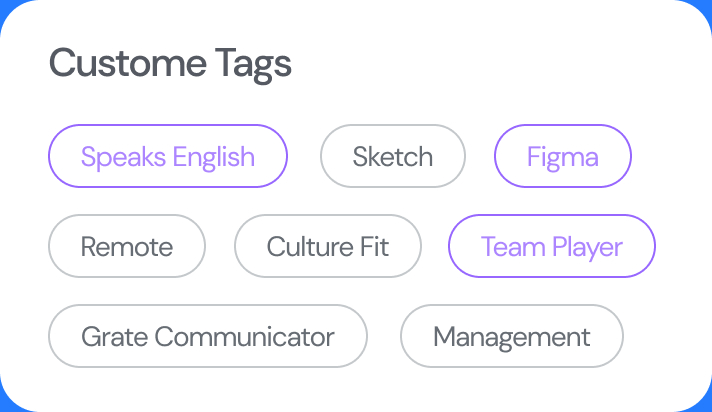The height and width of the screenshot is (412, 712).
Task: Add Management to selected tags
Action: (x=512, y=337)
